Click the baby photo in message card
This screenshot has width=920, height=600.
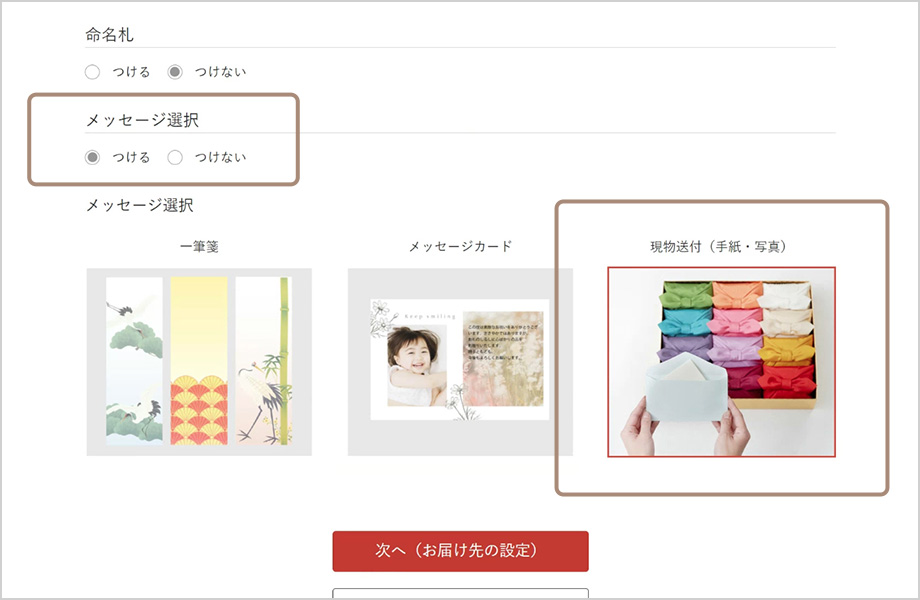point(417,366)
